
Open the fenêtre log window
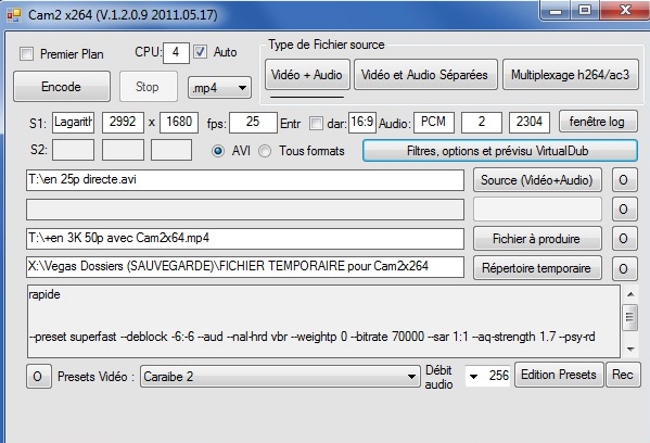[x=598, y=121]
